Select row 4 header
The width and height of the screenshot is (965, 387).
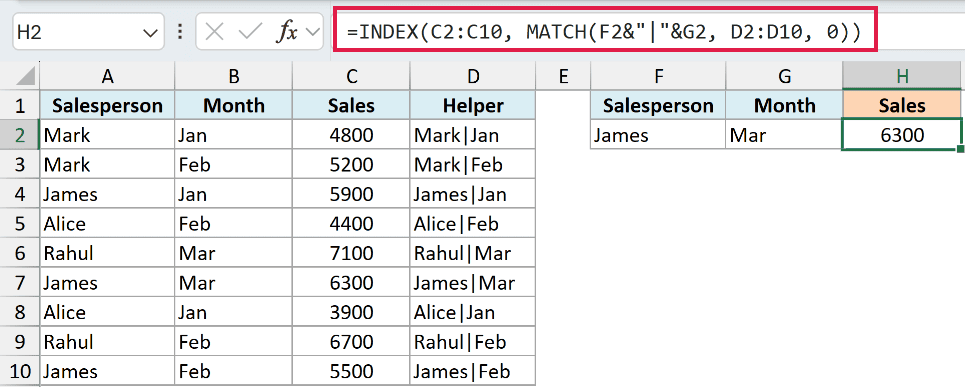20,194
